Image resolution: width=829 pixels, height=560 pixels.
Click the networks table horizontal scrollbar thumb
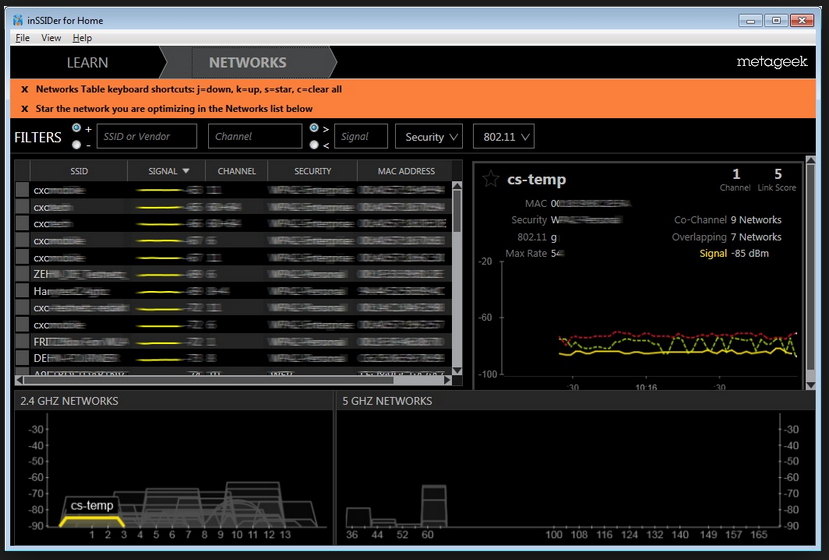208,380
